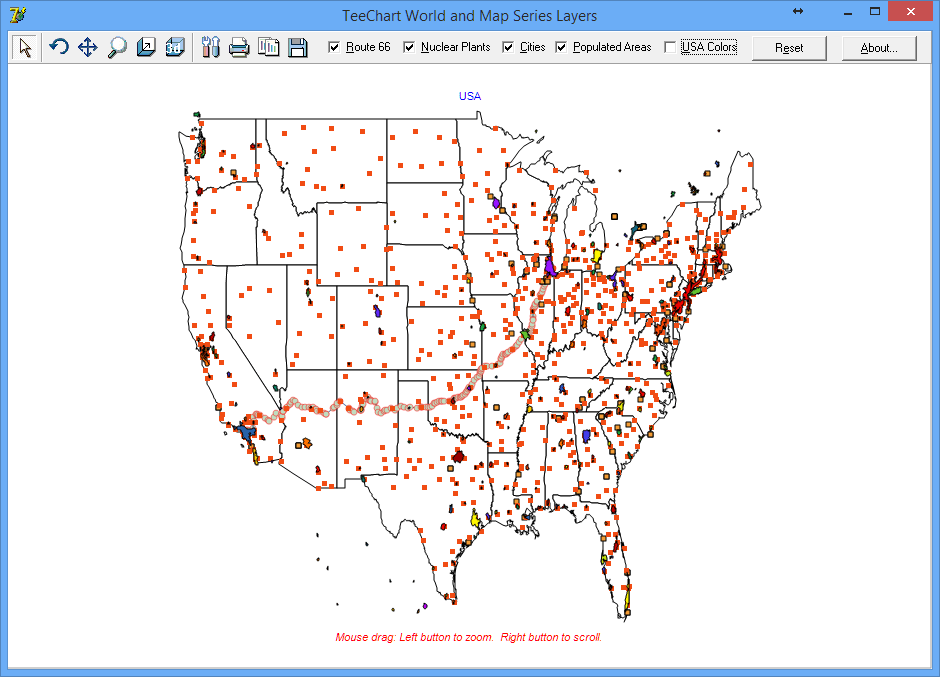Switch chart to 2D view icon
940x677 pixels.
click(146, 46)
